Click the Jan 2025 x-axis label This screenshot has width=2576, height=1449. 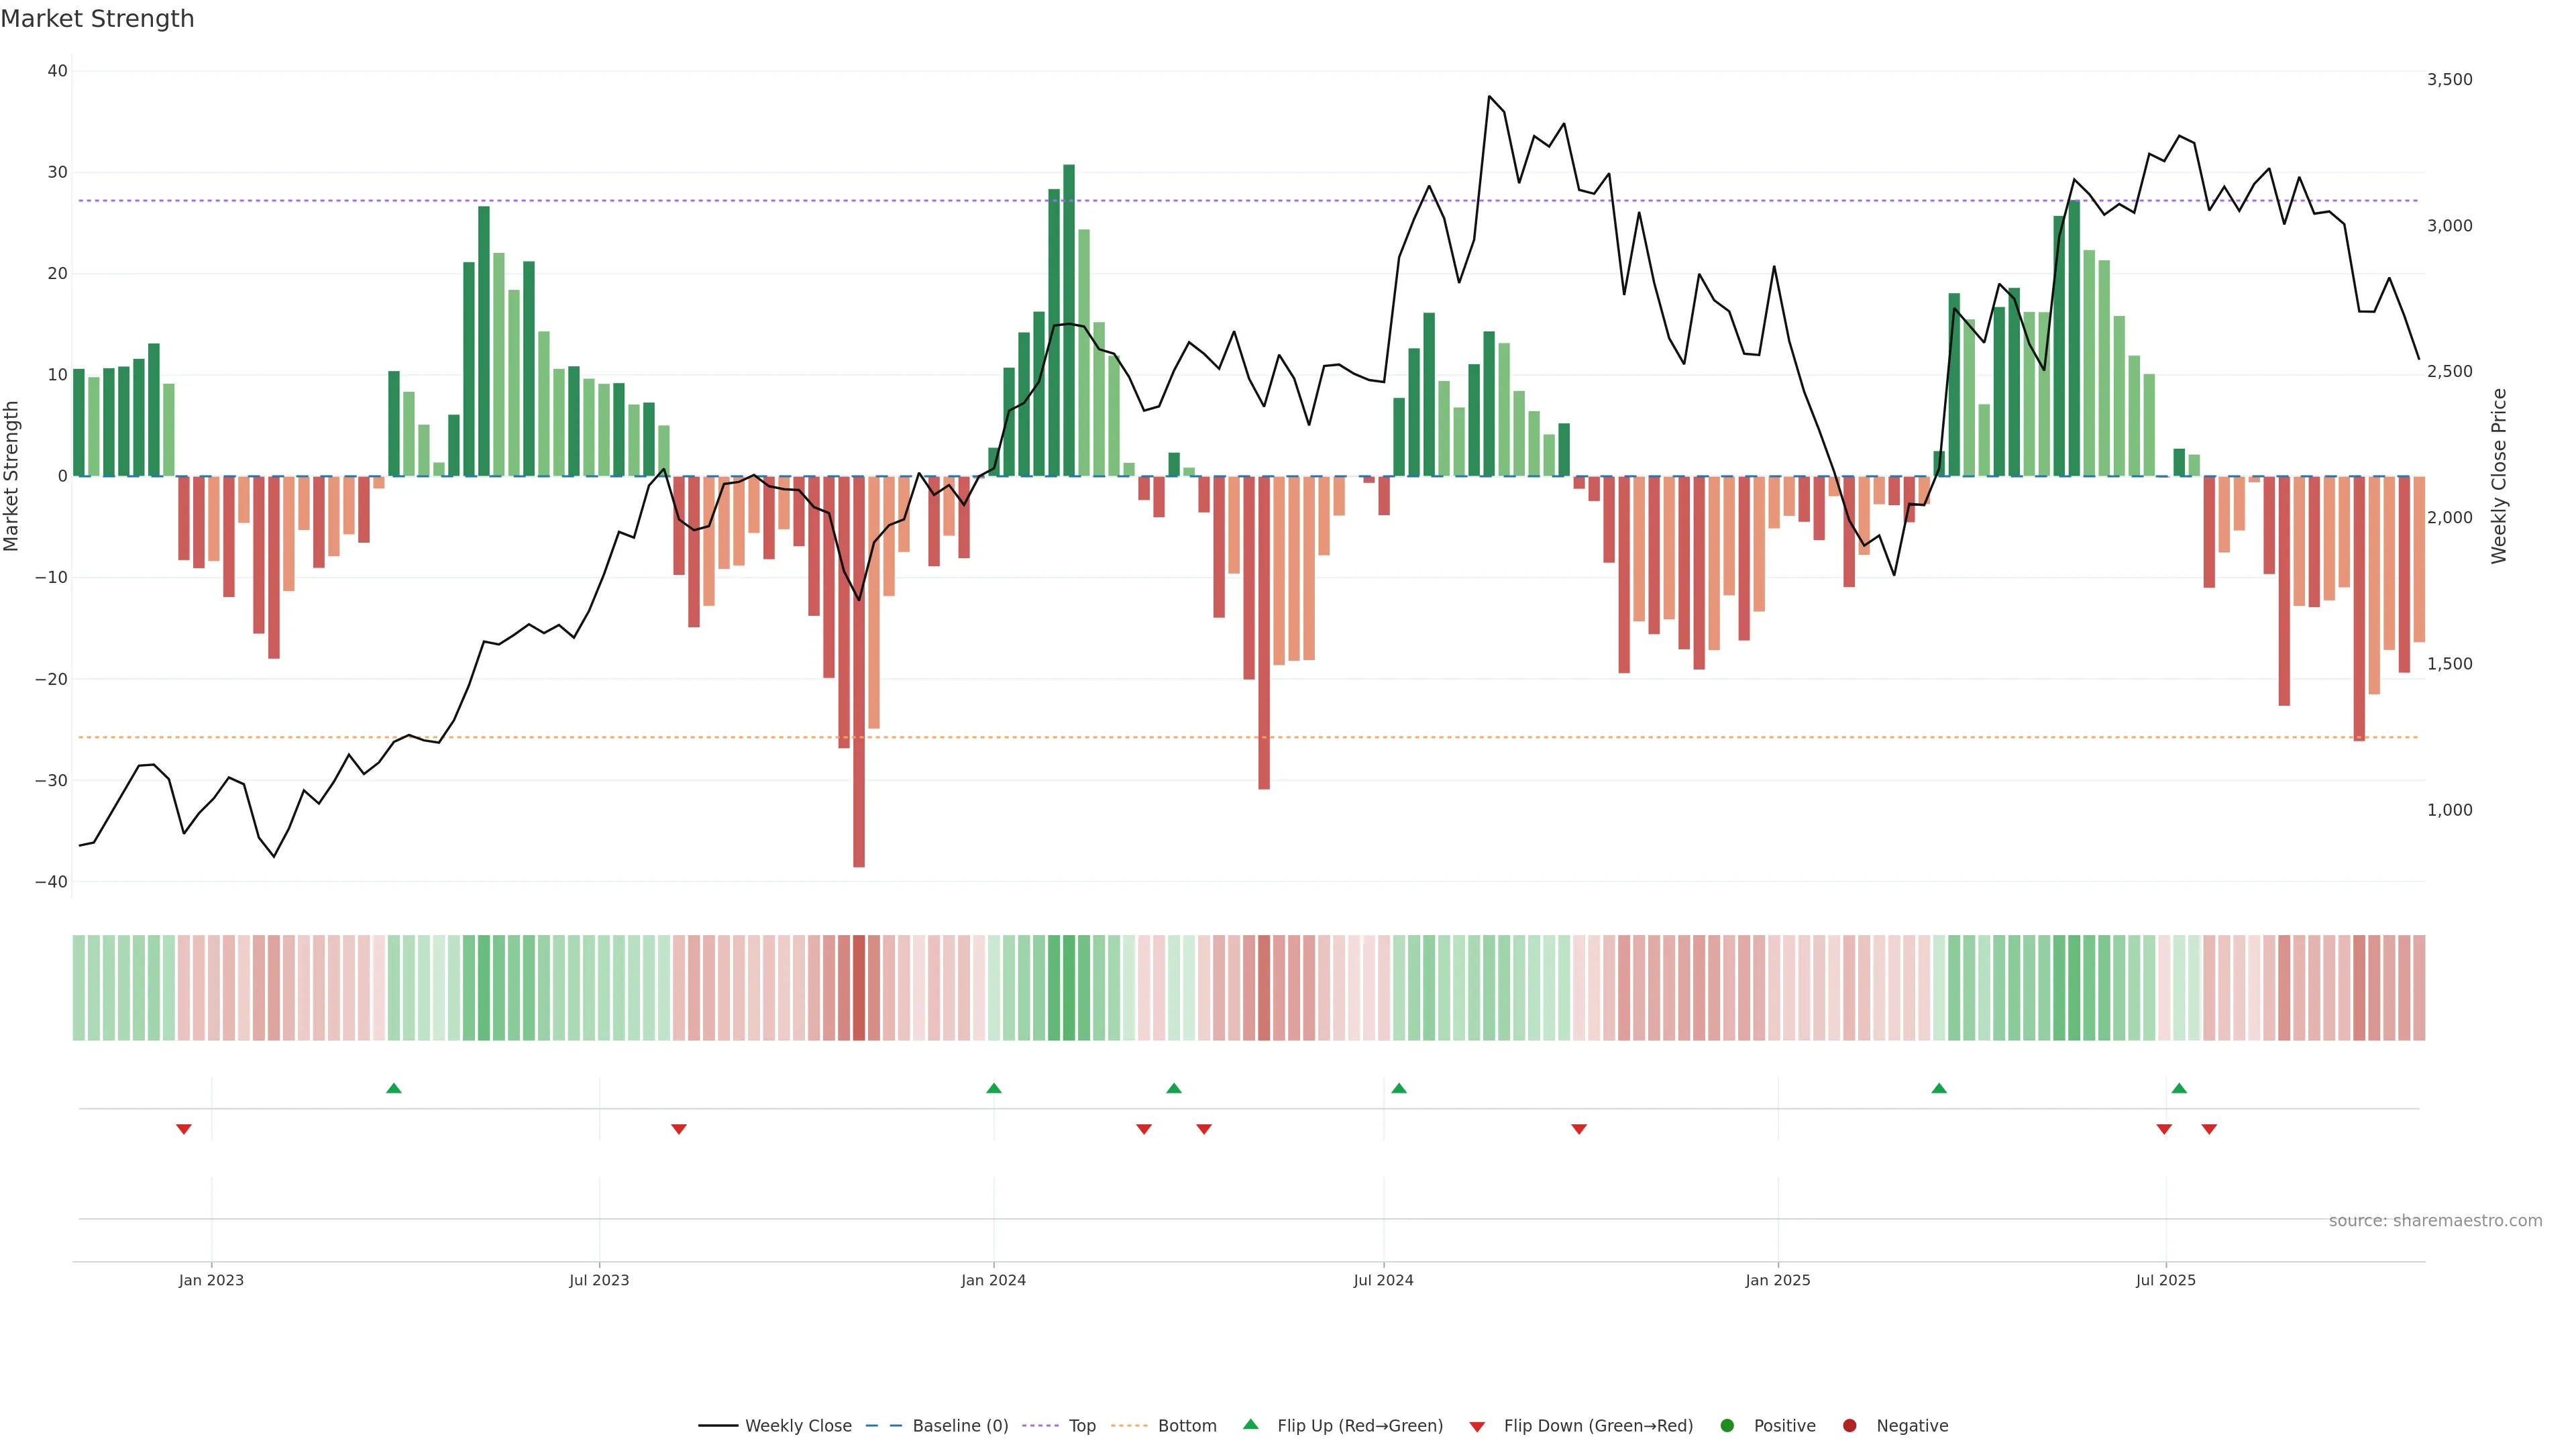(x=1777, y=1280)
